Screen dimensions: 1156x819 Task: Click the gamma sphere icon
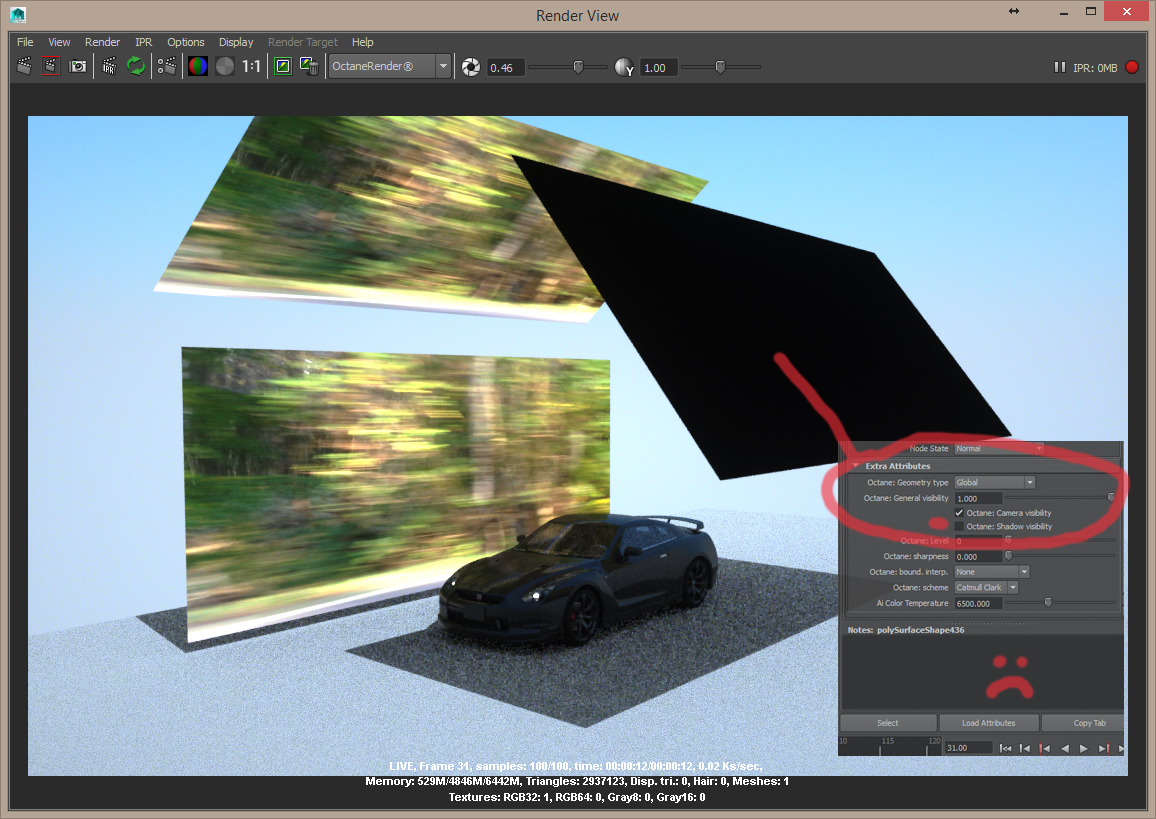click(x=624, y=67)
